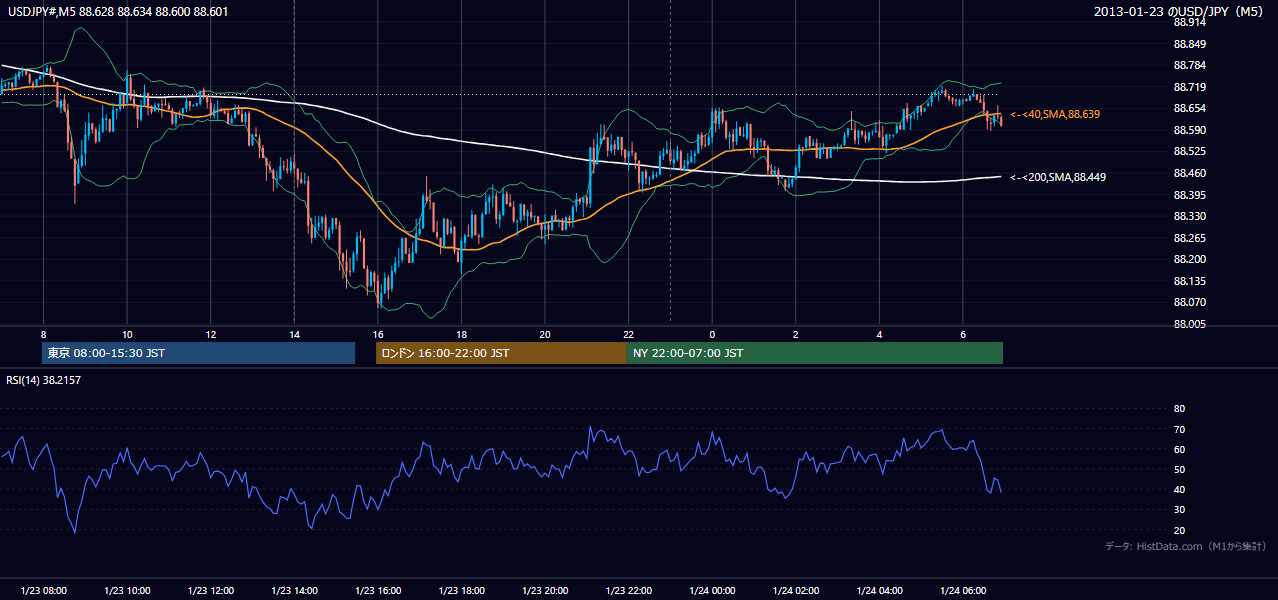Click price level 88.590 on the axis
This screenshot has height=600, width=1278.
click(x=1189, y=130)
